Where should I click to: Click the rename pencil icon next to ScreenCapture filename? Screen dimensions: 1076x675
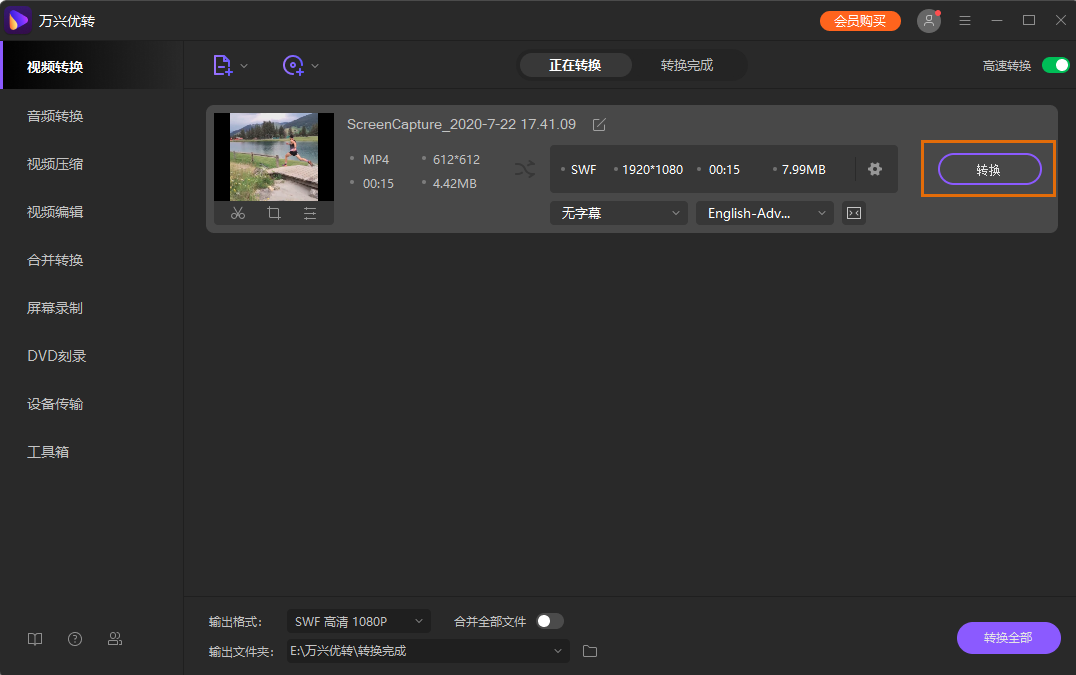tap(598, 124)
